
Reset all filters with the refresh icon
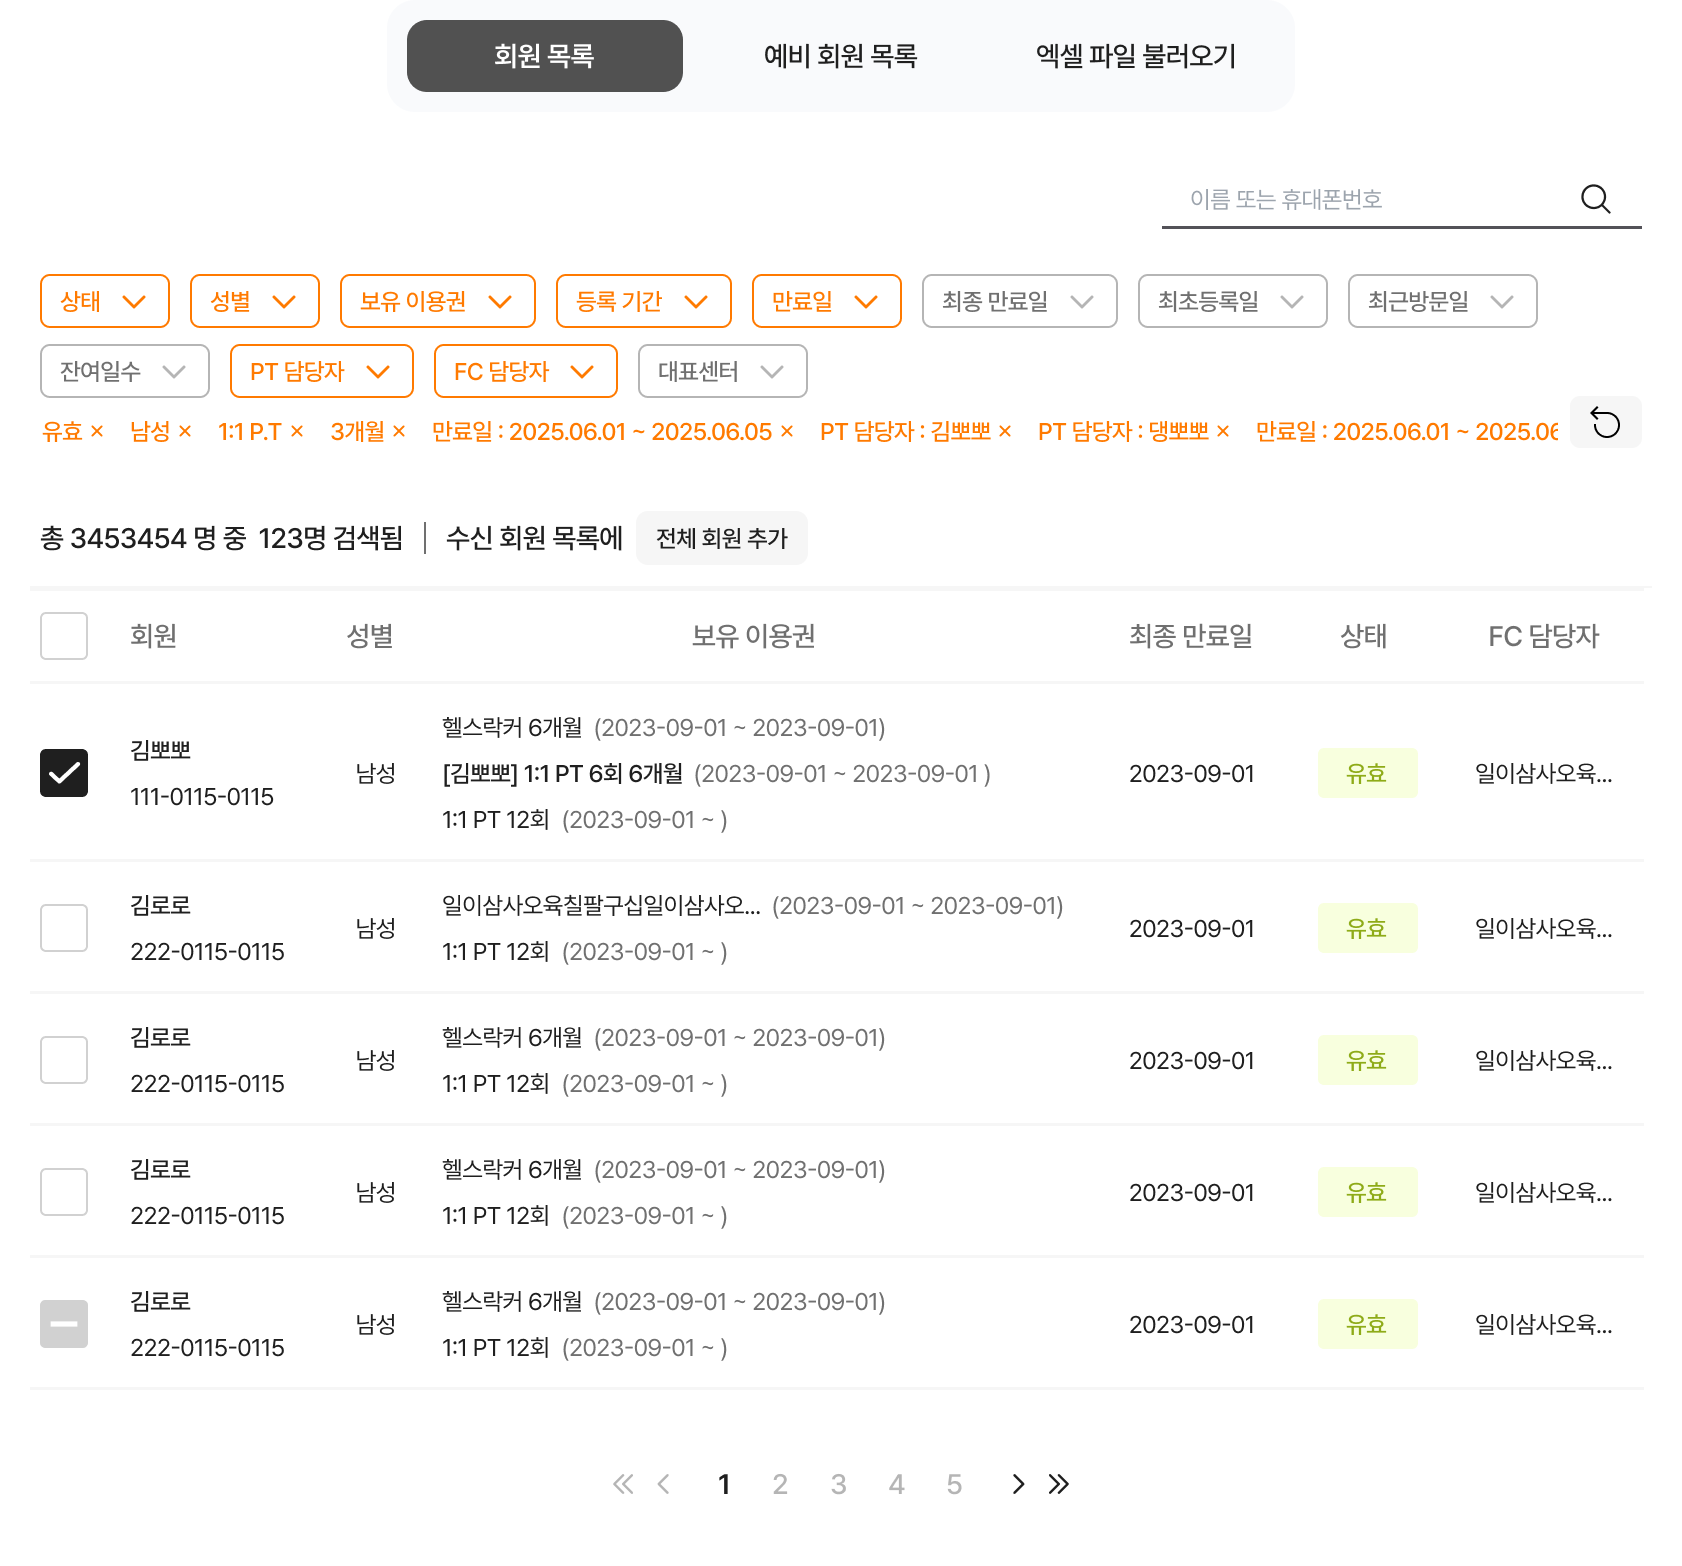pyautogui.click(x=1605, y=423)
